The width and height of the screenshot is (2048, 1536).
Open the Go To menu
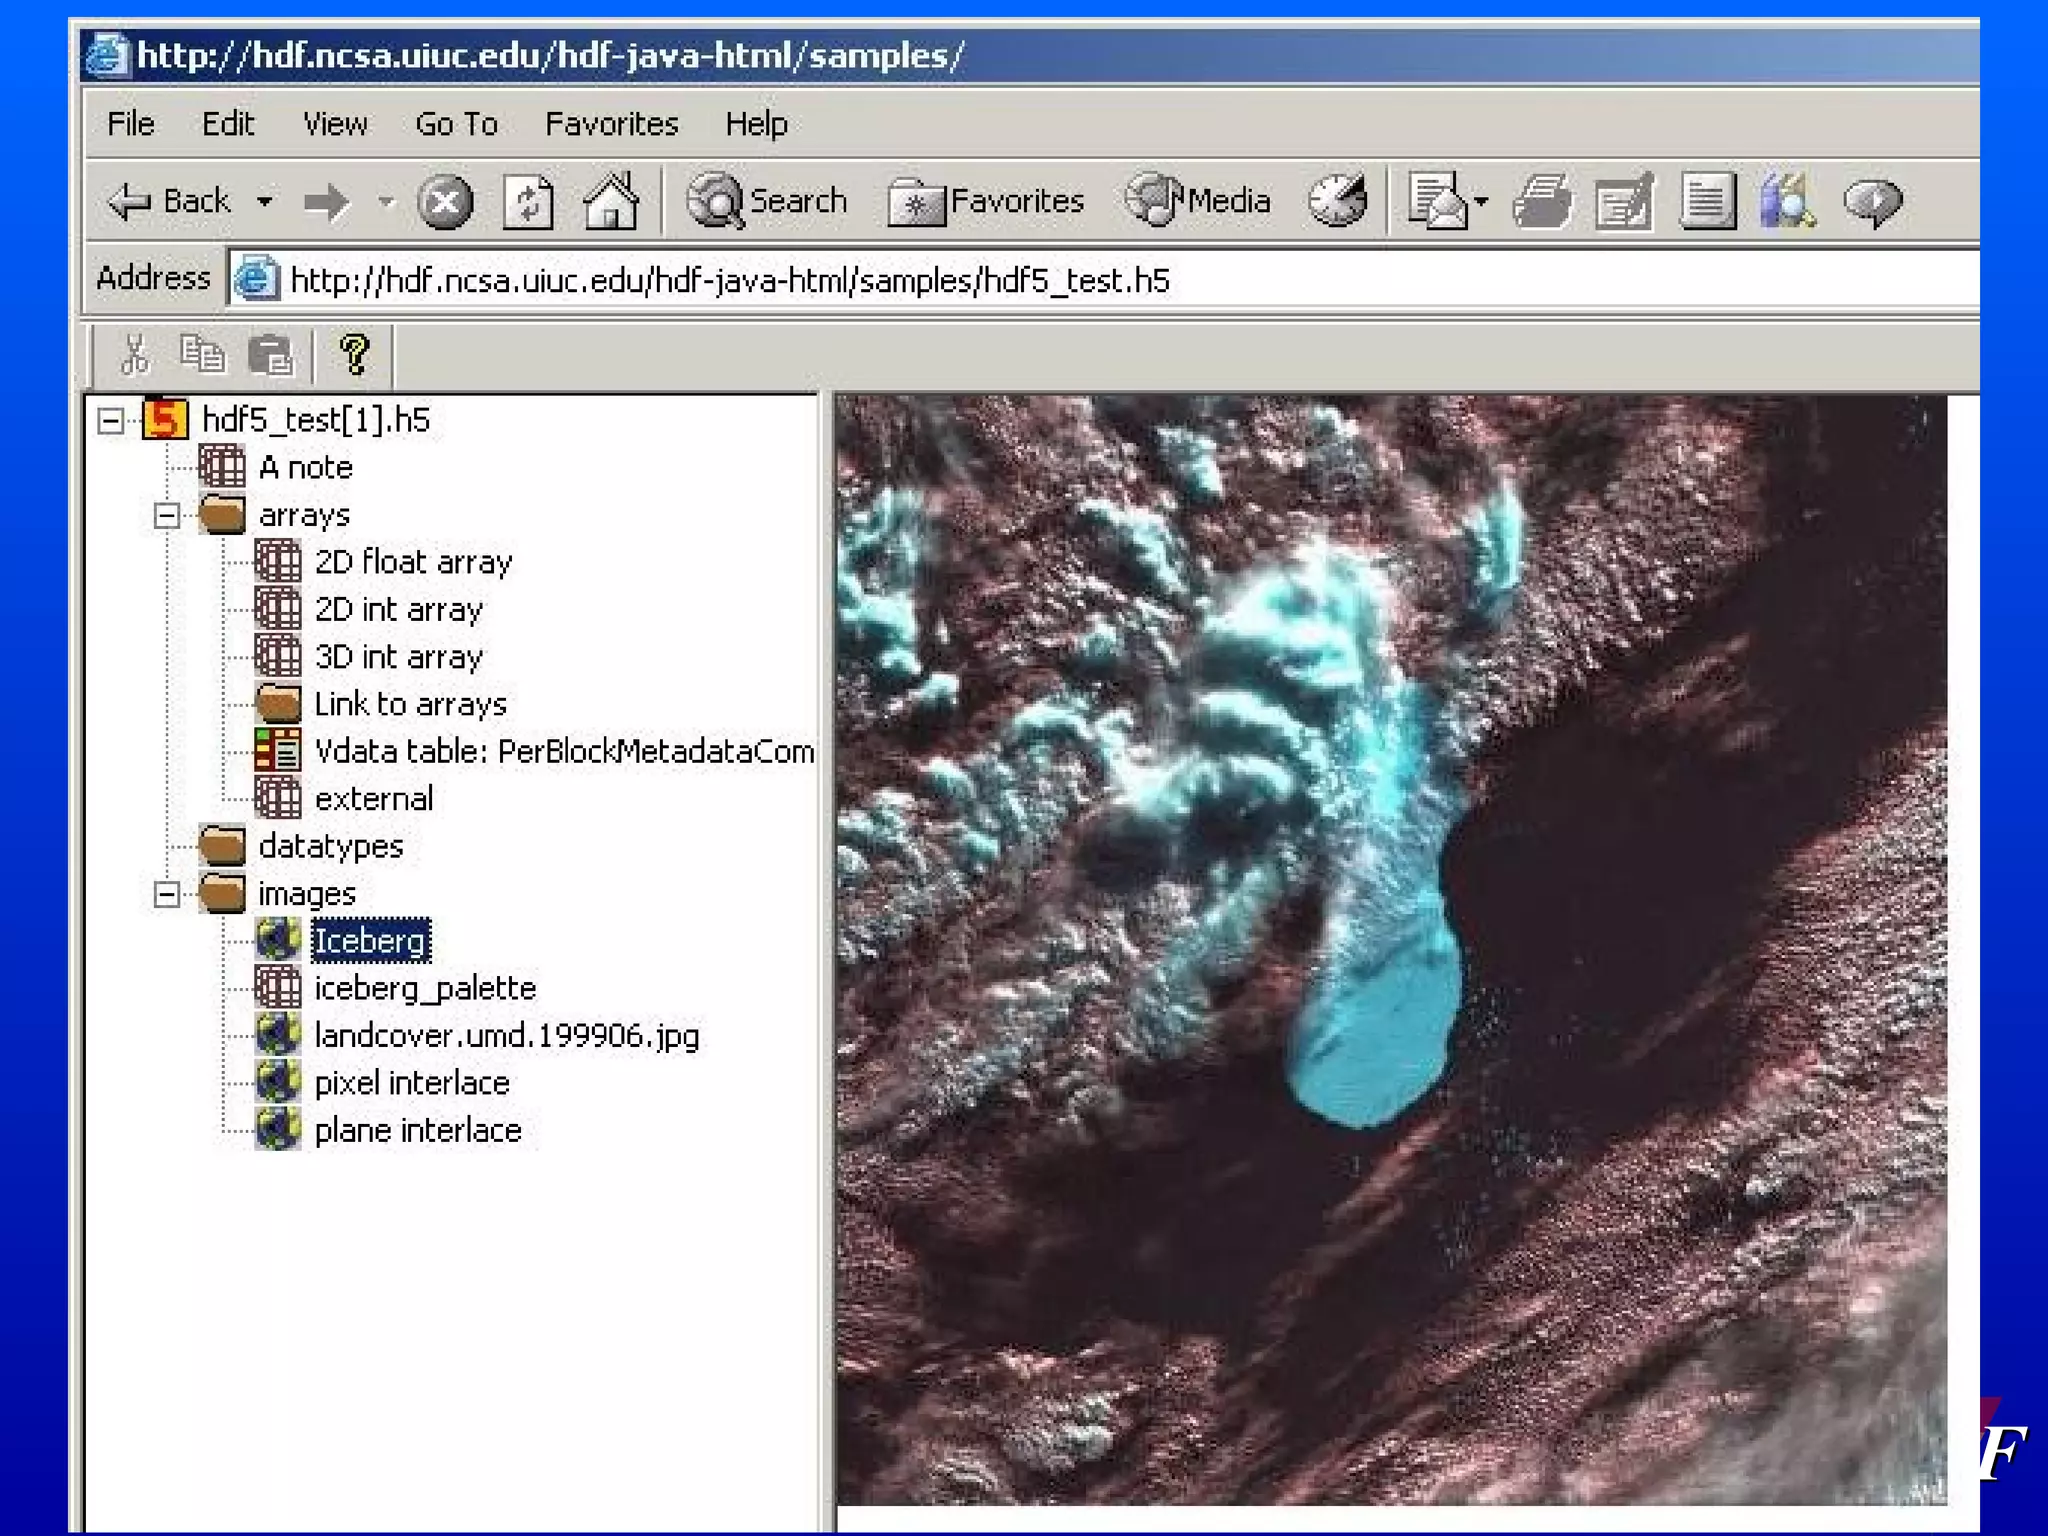point(456,124)
